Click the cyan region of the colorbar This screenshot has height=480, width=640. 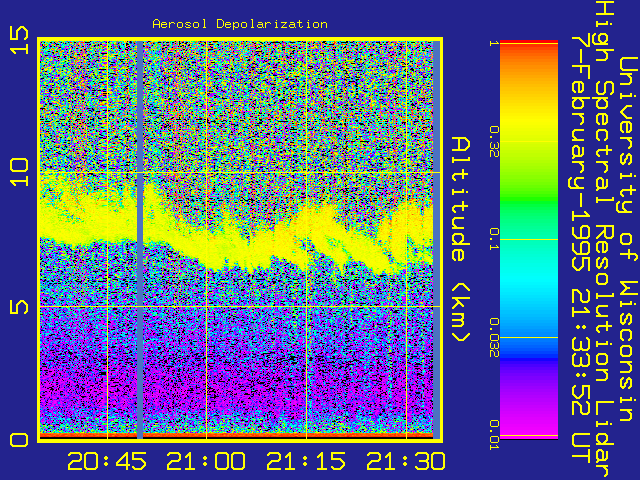529,282
